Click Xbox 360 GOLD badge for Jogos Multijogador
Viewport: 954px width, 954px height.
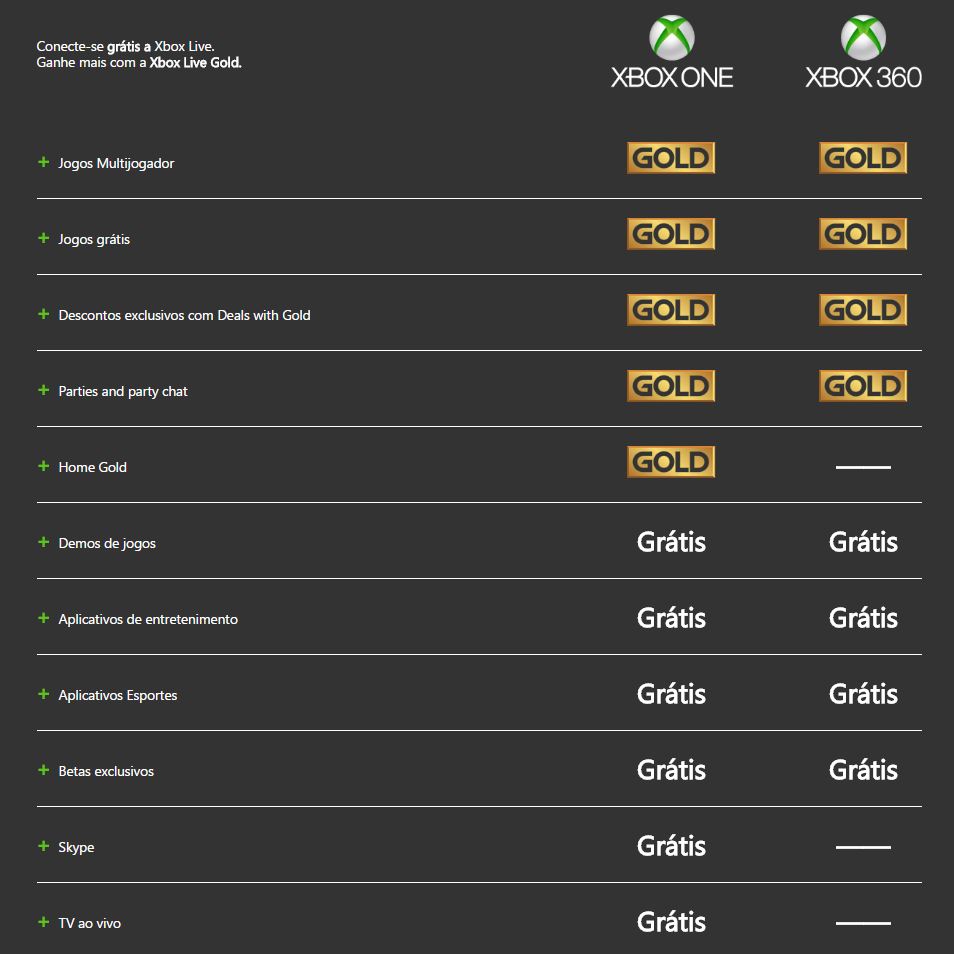point(863,158)
